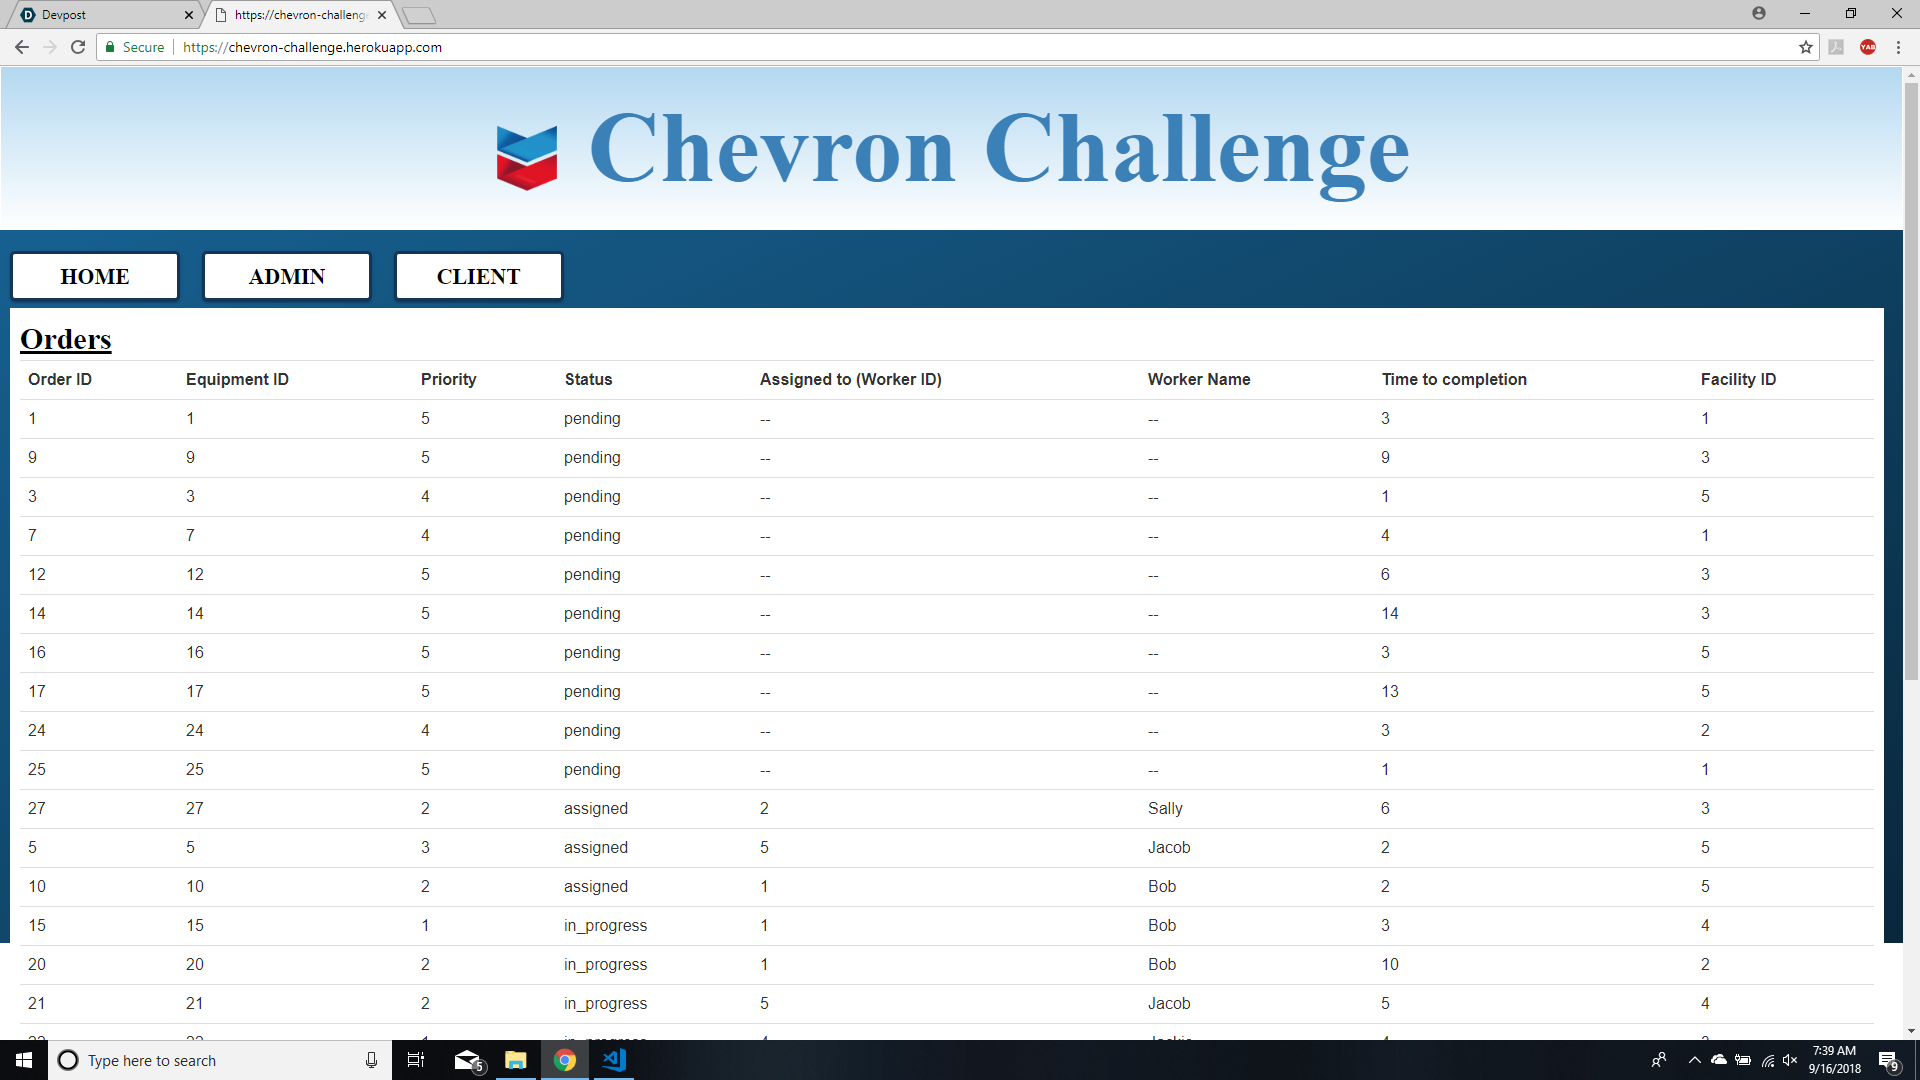The image size is (1920, 1080).
Task: Open File Explorer from the taskbar
Action: [516, 1060]
